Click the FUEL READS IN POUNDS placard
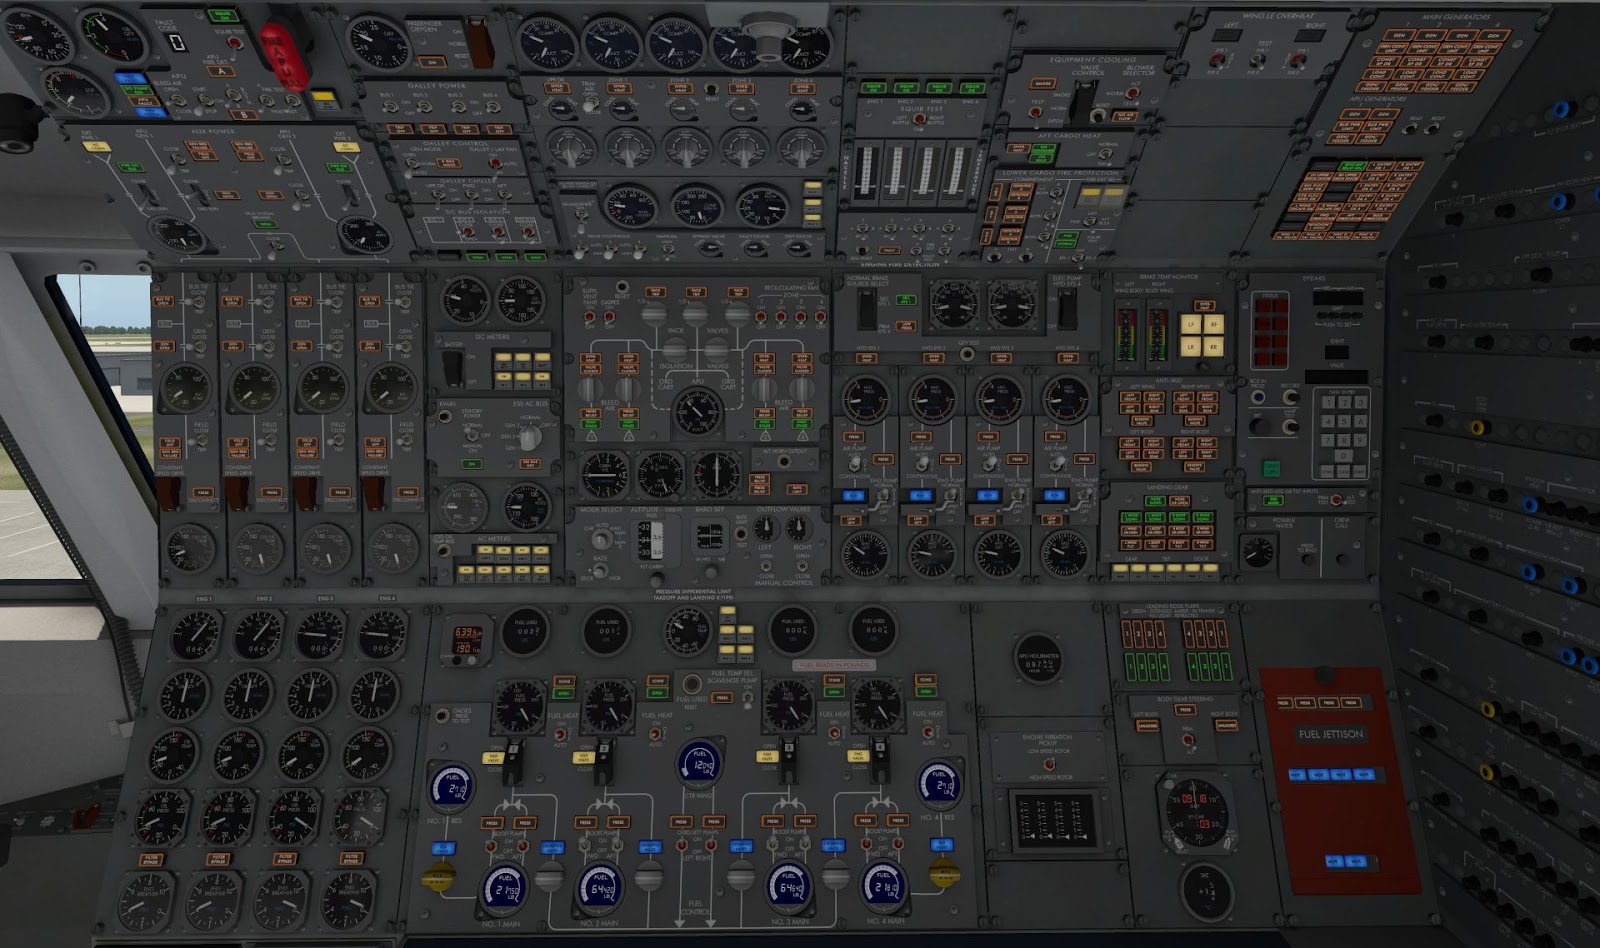Screen dimensions: 1600x948 coord(835,665)
